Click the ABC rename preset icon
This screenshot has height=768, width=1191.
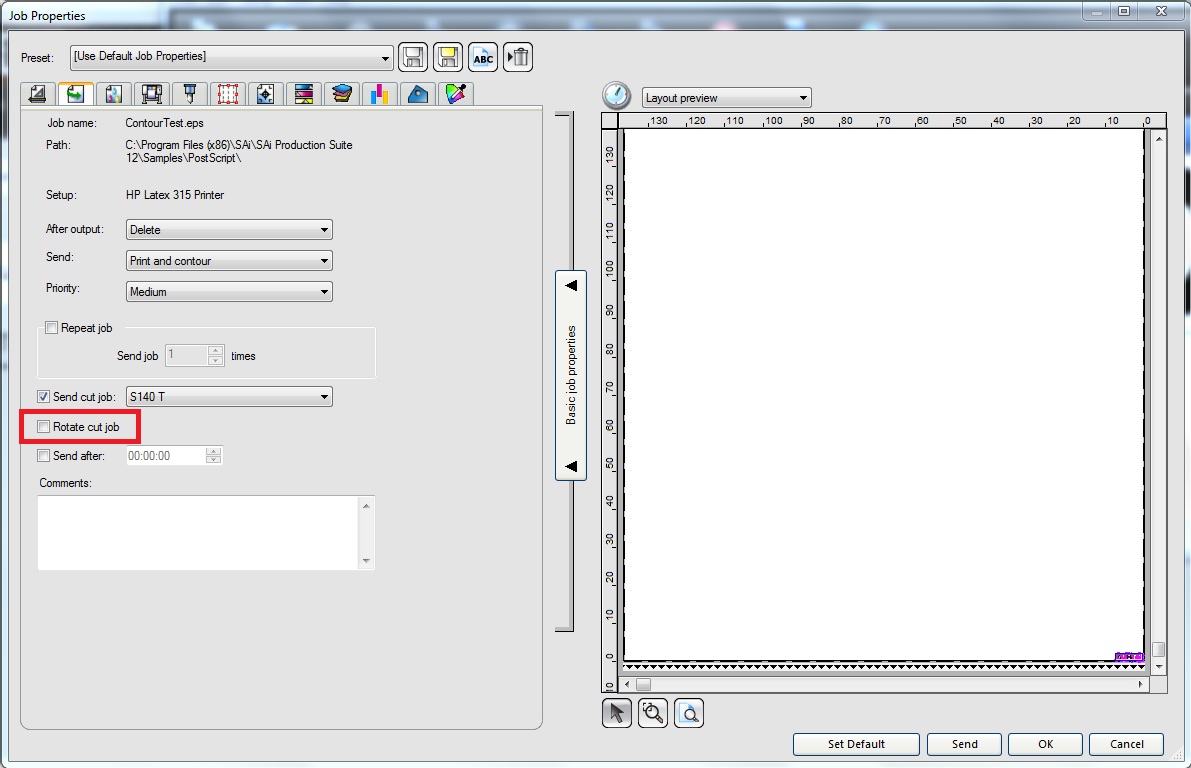pyautogui.click(x=483, y=57)
